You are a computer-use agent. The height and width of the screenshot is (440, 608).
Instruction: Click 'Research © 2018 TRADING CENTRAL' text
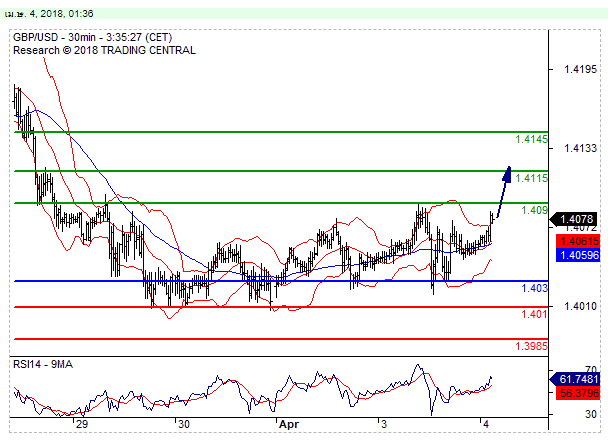pos(104,50)
